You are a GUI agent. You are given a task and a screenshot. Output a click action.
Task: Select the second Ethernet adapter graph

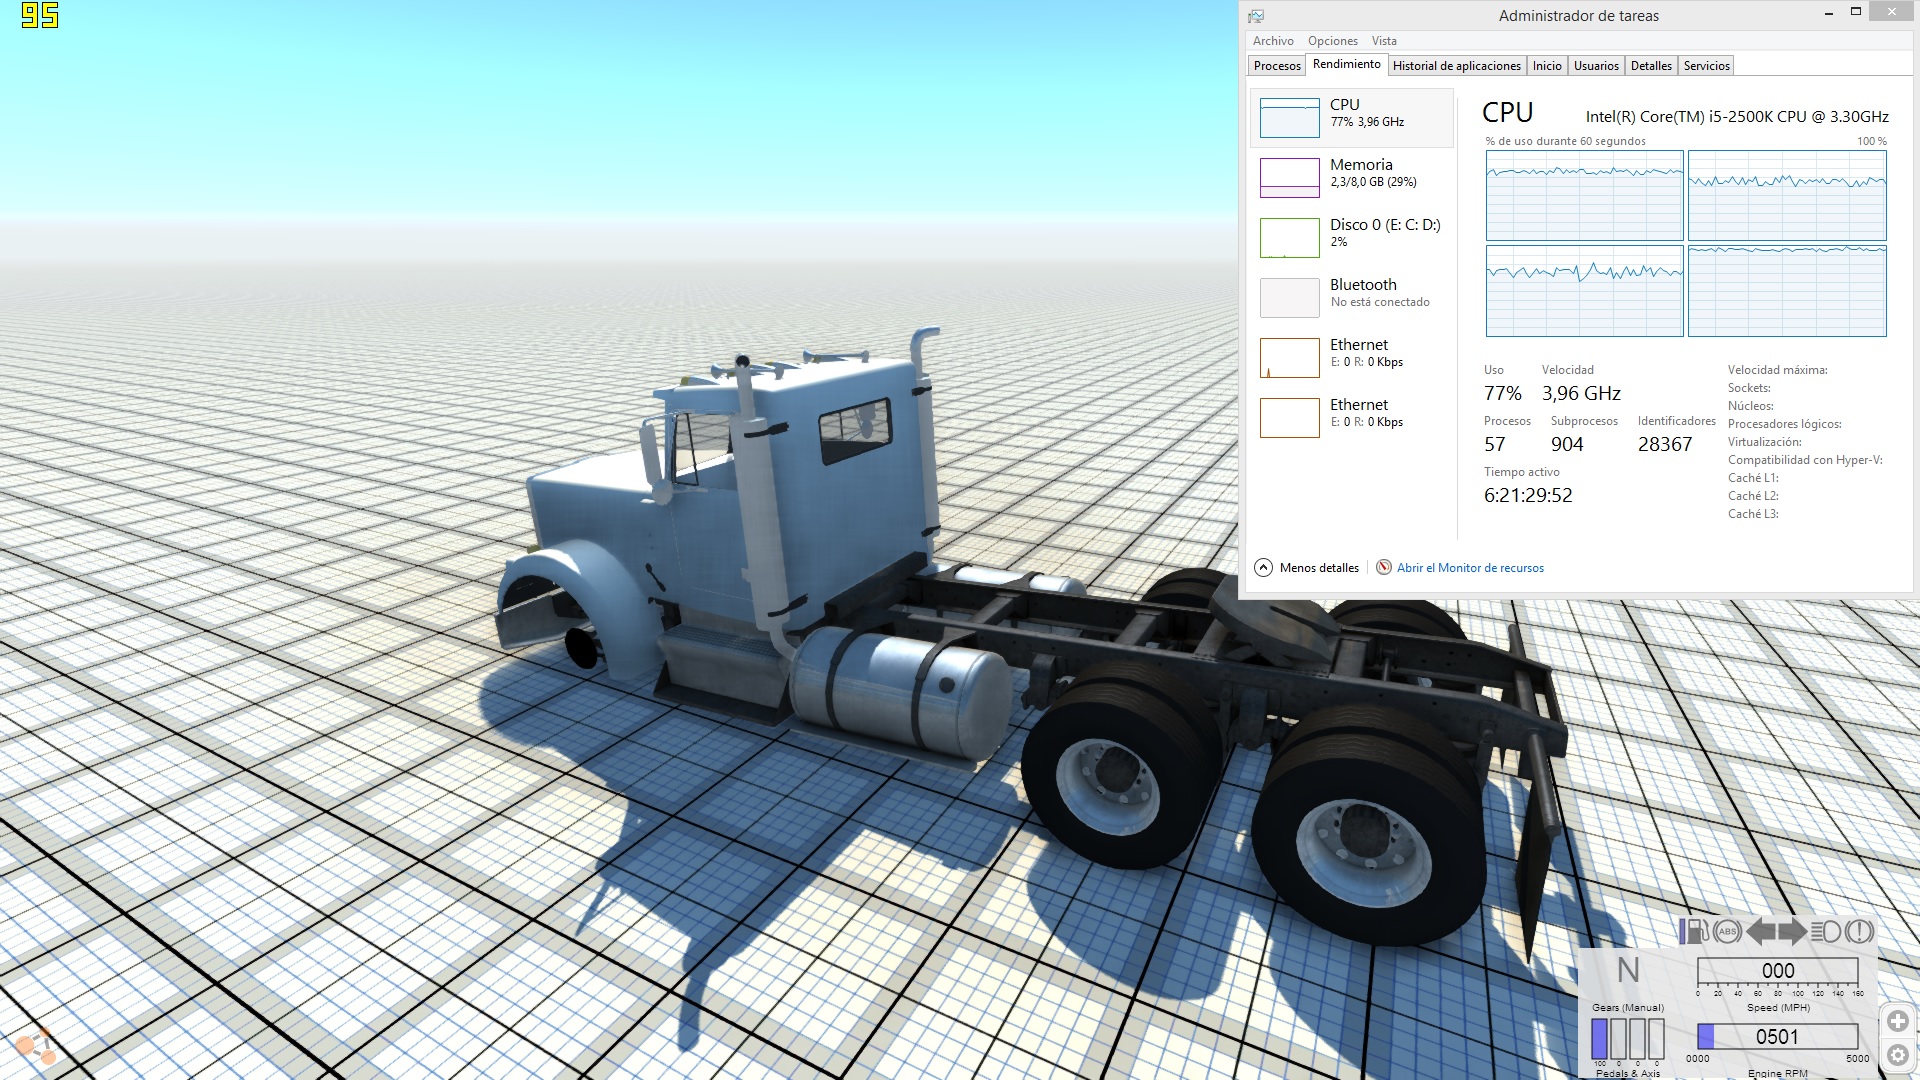click(x=1289, y=417)
